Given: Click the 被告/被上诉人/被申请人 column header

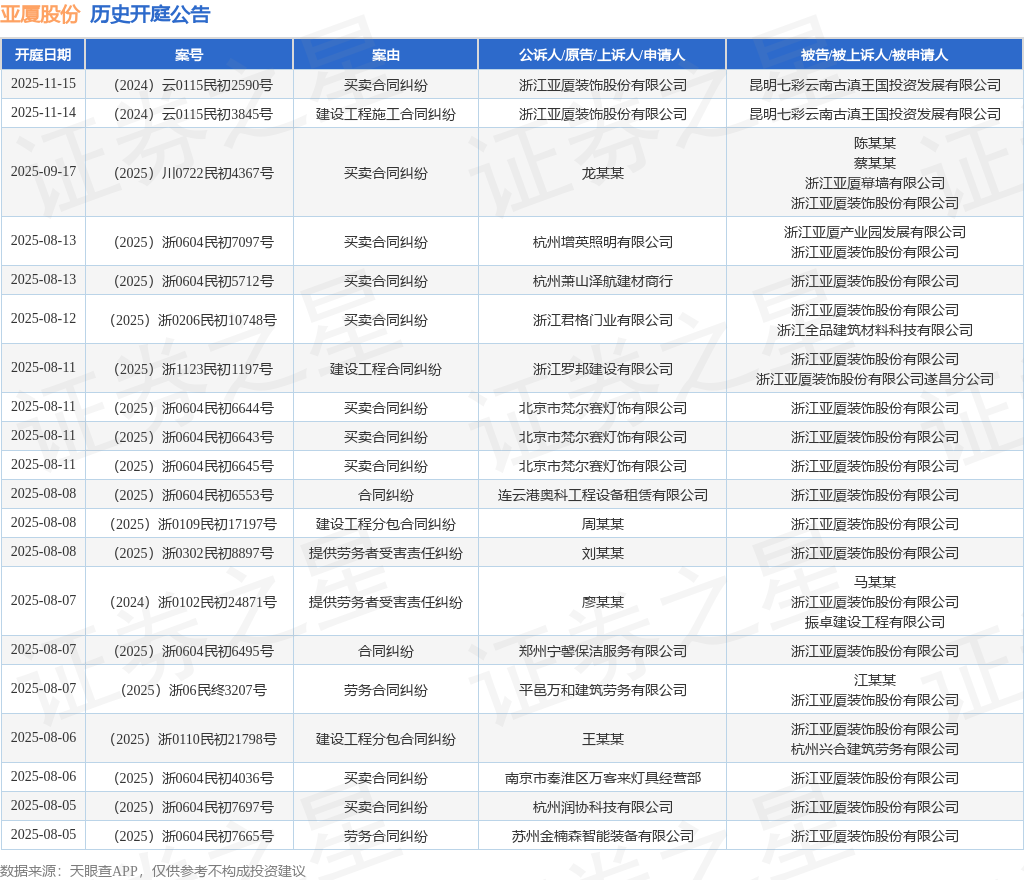Looking at the screenshot, I should 874,55.
